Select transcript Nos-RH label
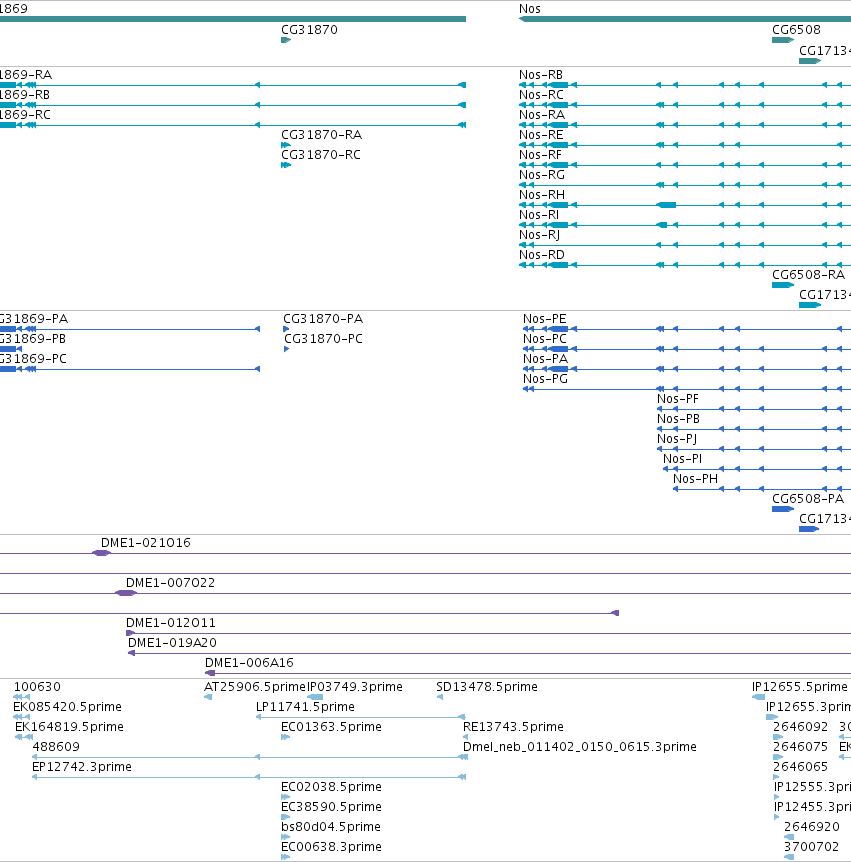Viewport: 851px width, 862px height. 541,195
